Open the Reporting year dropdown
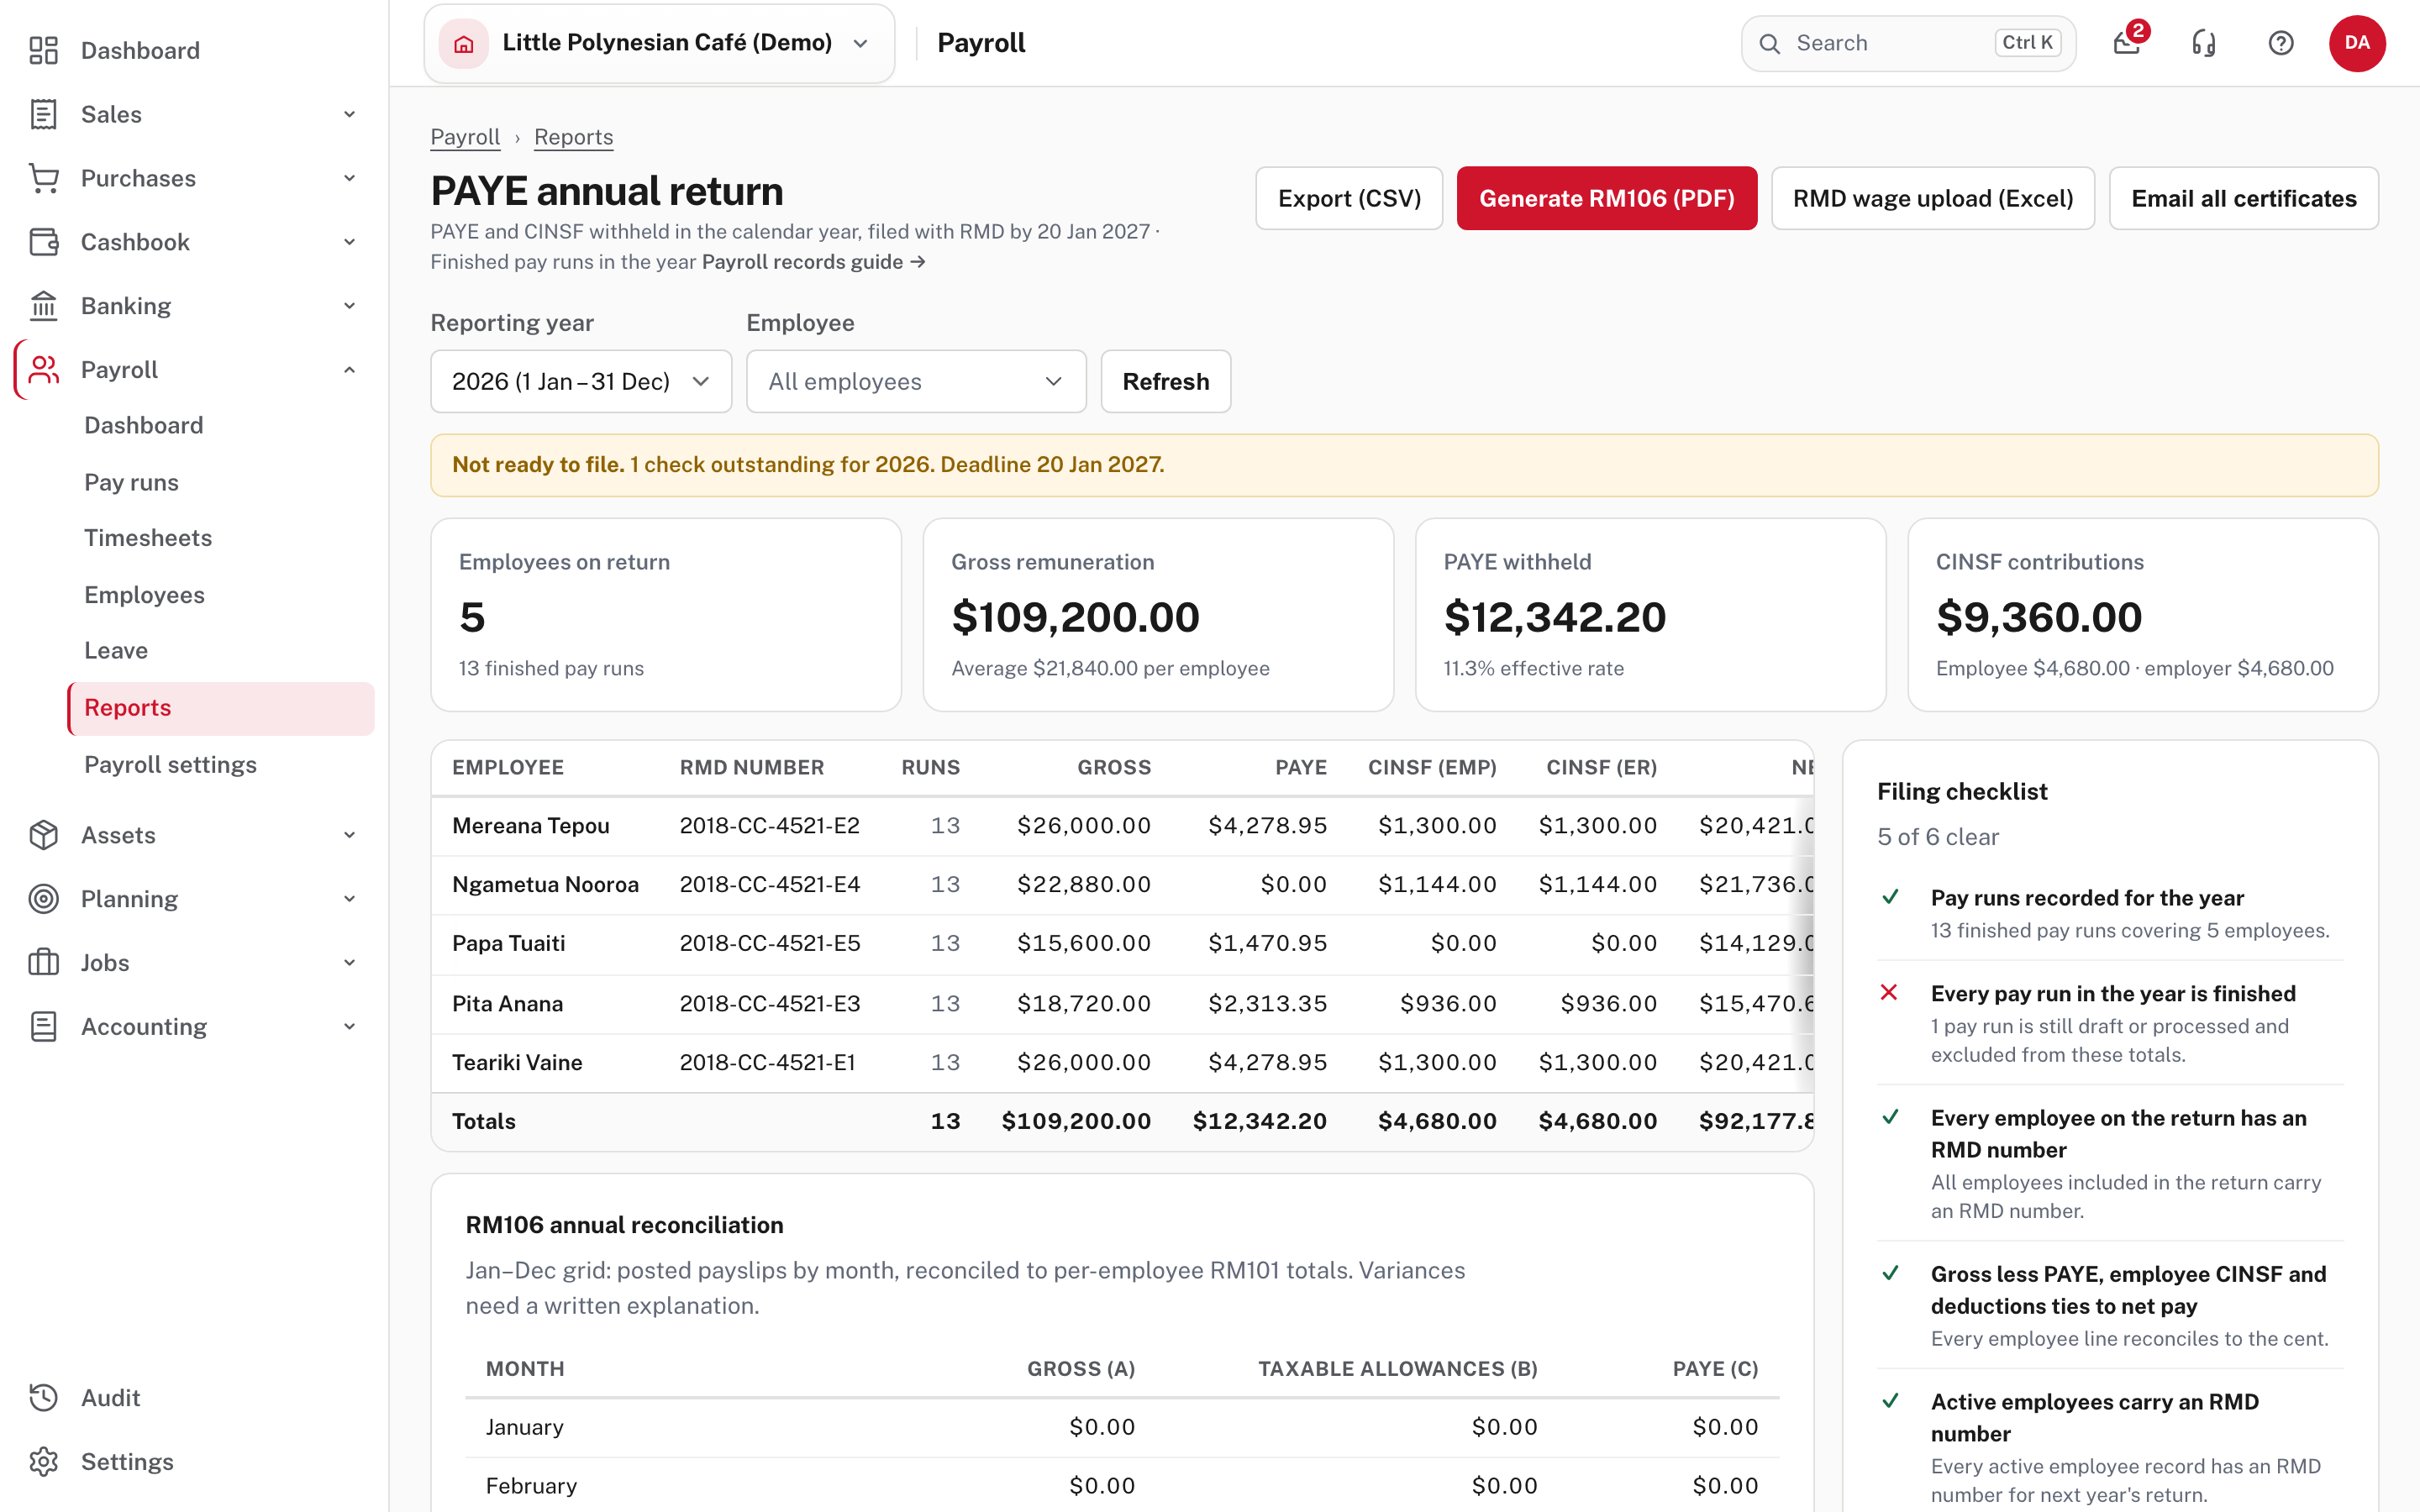Screen dimensions: 2420x1512 click(581, 381)
